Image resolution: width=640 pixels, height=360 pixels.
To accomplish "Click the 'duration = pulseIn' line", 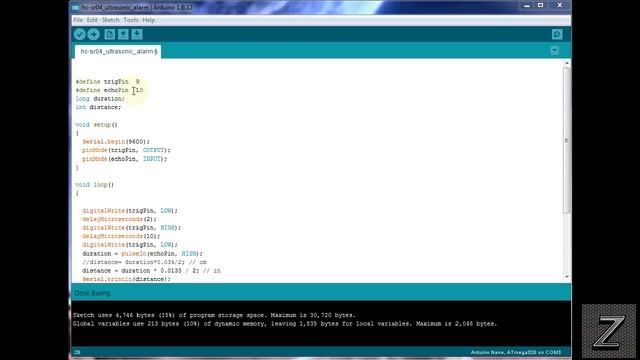I will (x=142, y=253).
